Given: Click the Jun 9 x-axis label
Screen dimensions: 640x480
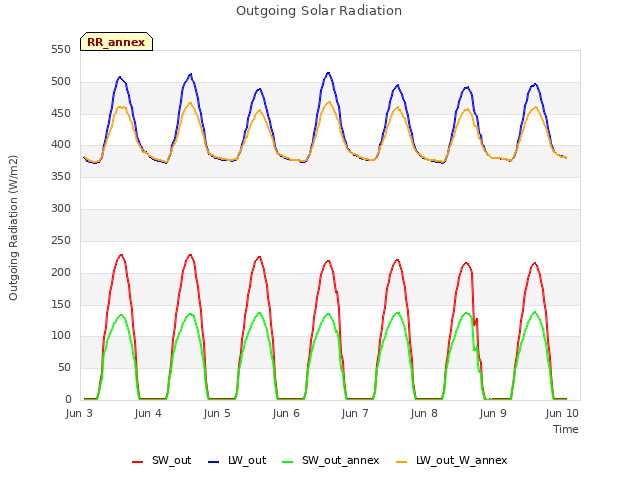Looking at the screenshot, I should 493,413.
